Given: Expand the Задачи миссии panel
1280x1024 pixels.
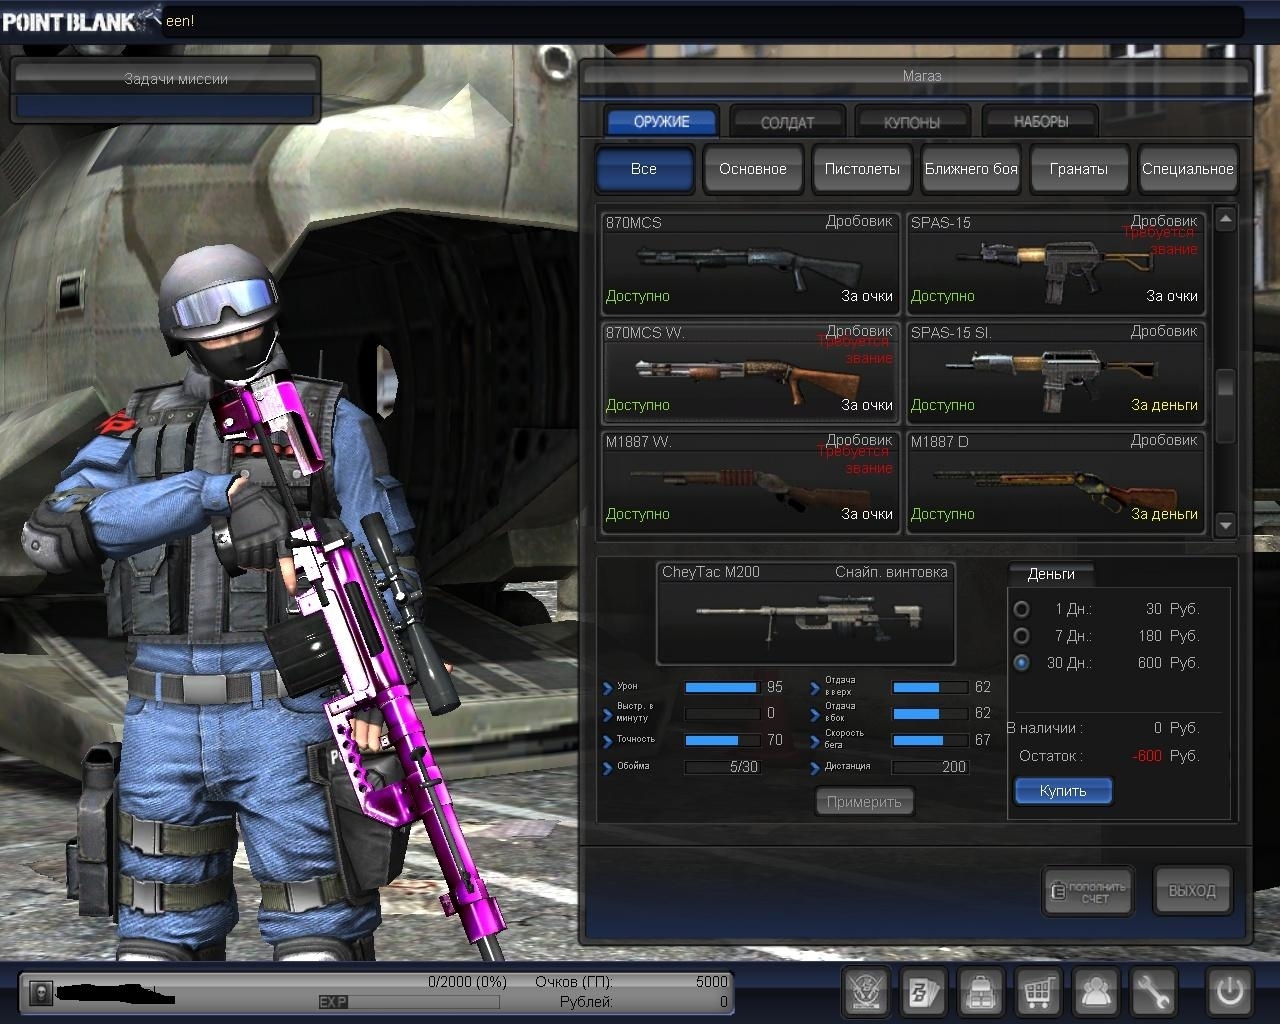Looking at the screenshot, I should (165, 79).
